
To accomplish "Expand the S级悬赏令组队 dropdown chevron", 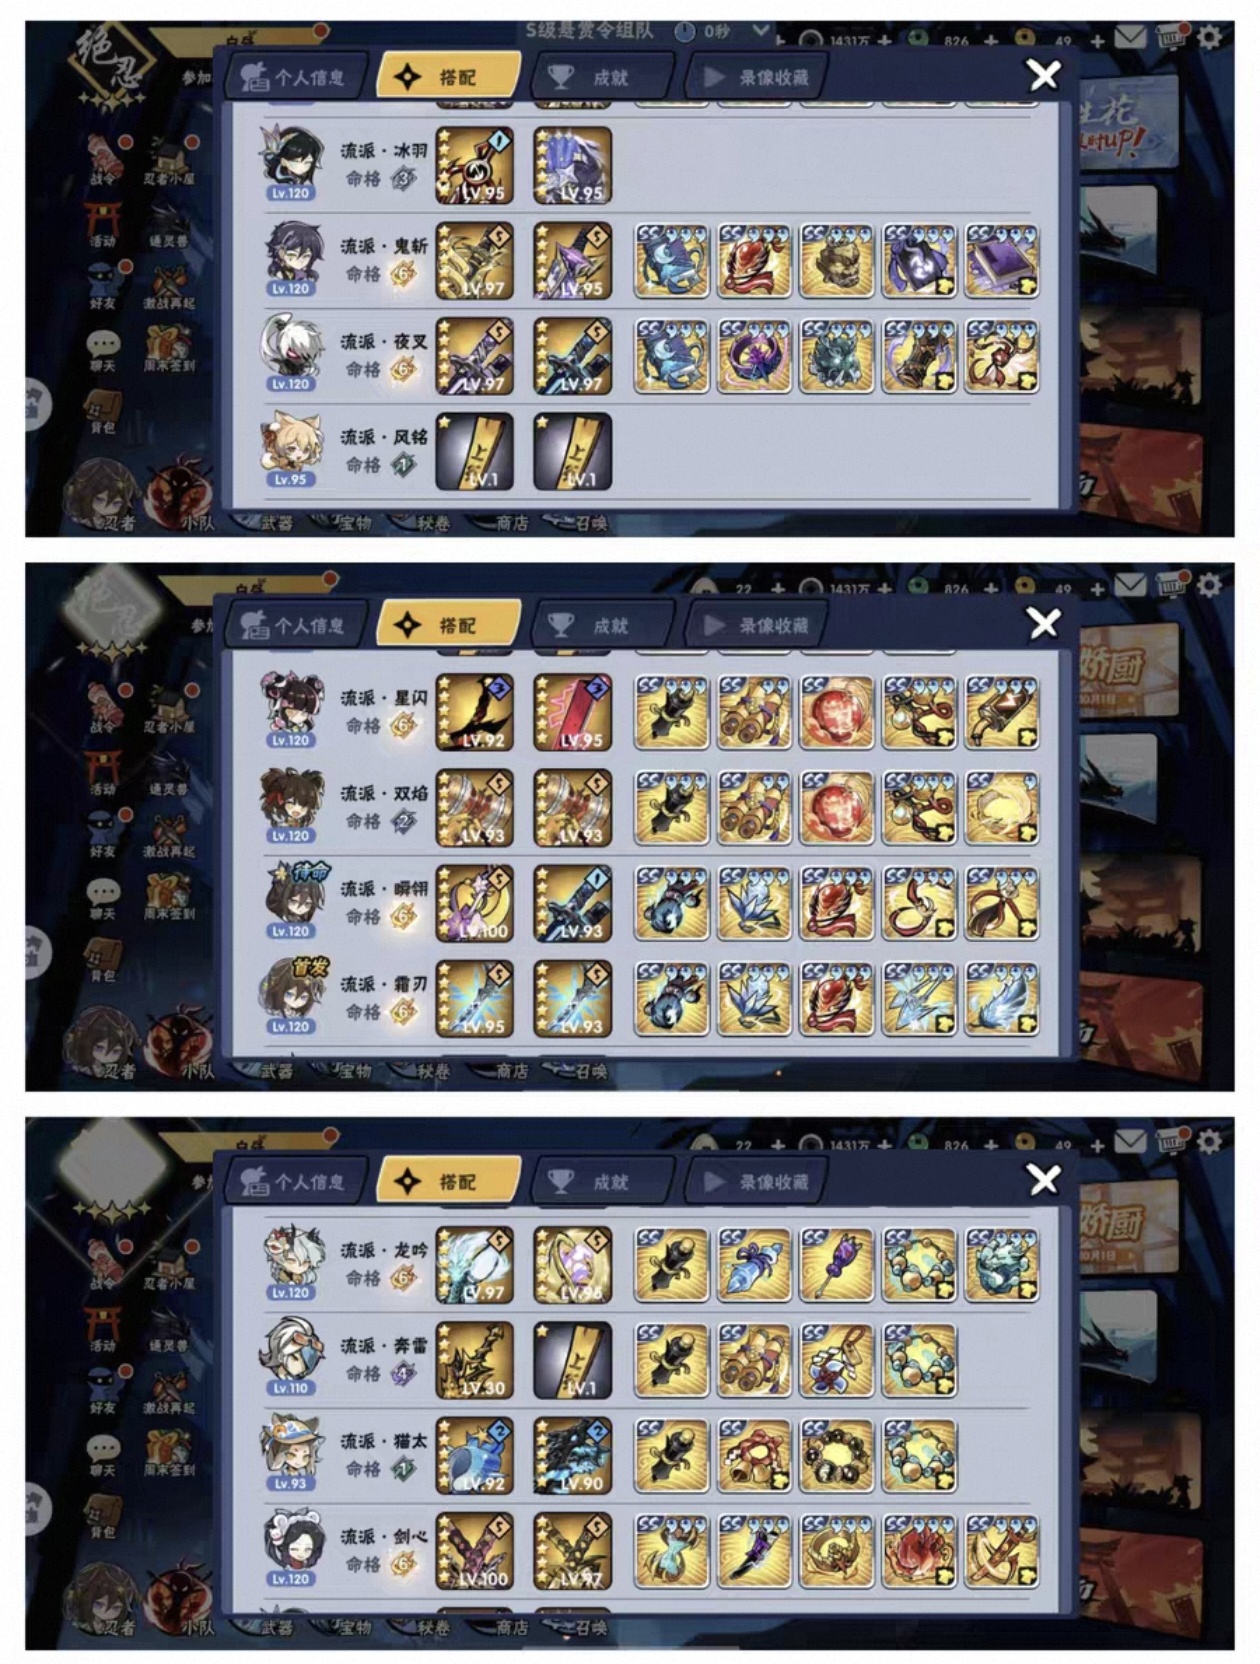I will pyautogui.click(x=761, y=31).
